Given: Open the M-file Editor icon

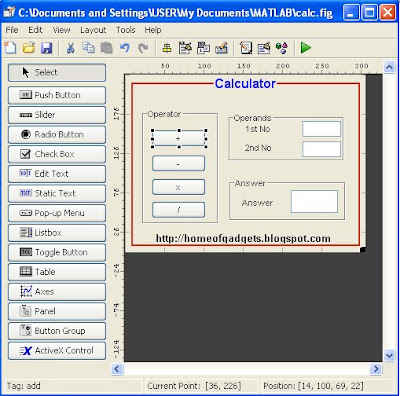Looking at the screenshot, I should pyautogui.click(x=246, y=48).
